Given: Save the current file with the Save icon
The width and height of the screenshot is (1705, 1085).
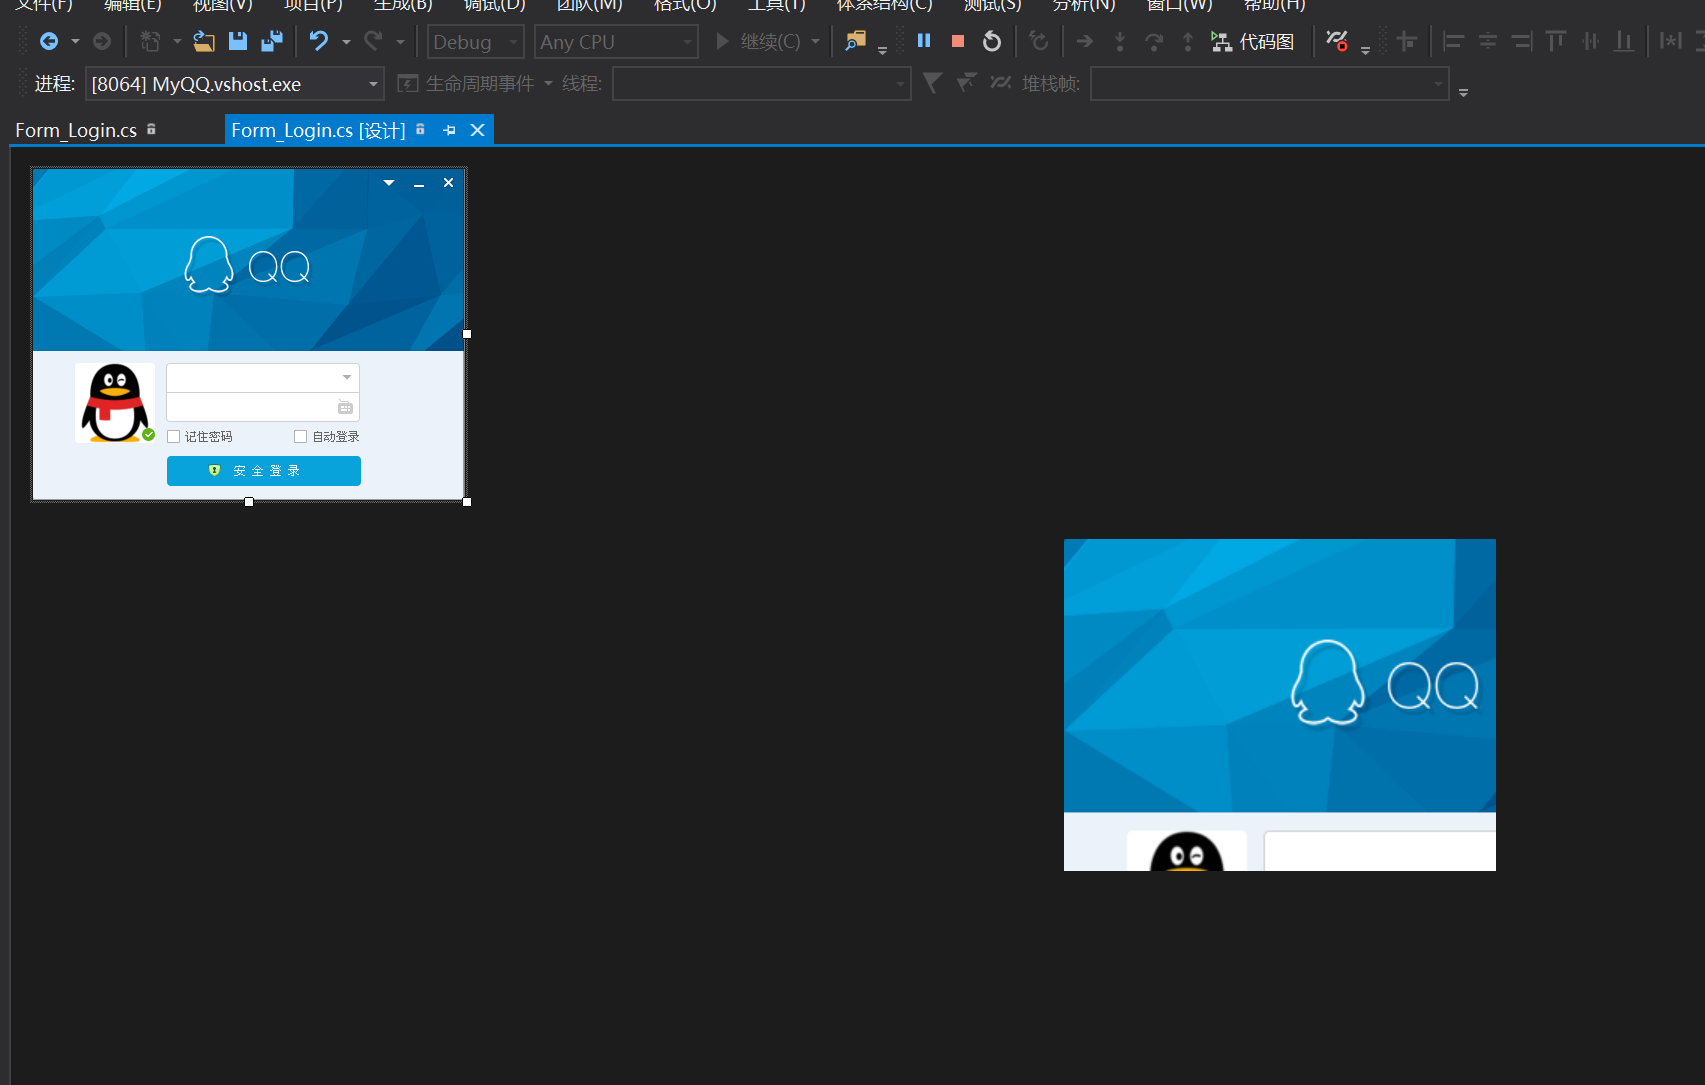Looking at the screenshot, I should (x=238, y=41).
